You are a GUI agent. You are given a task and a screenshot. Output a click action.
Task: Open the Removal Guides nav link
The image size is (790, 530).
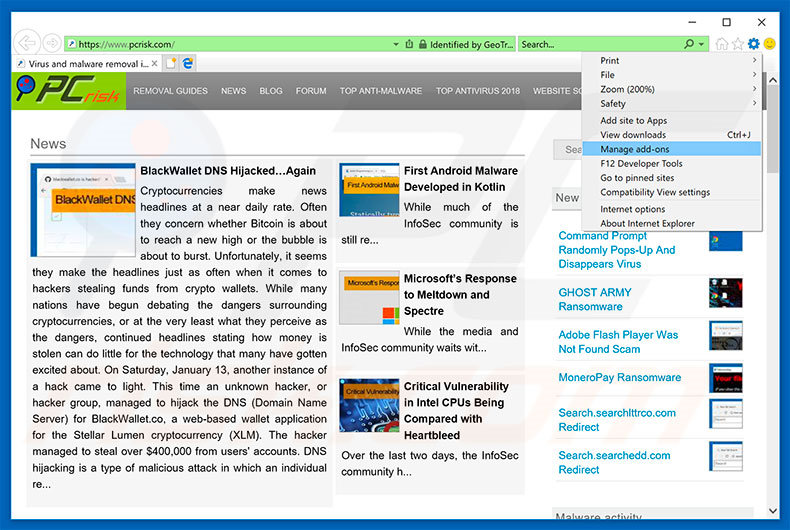click(170, 91)
